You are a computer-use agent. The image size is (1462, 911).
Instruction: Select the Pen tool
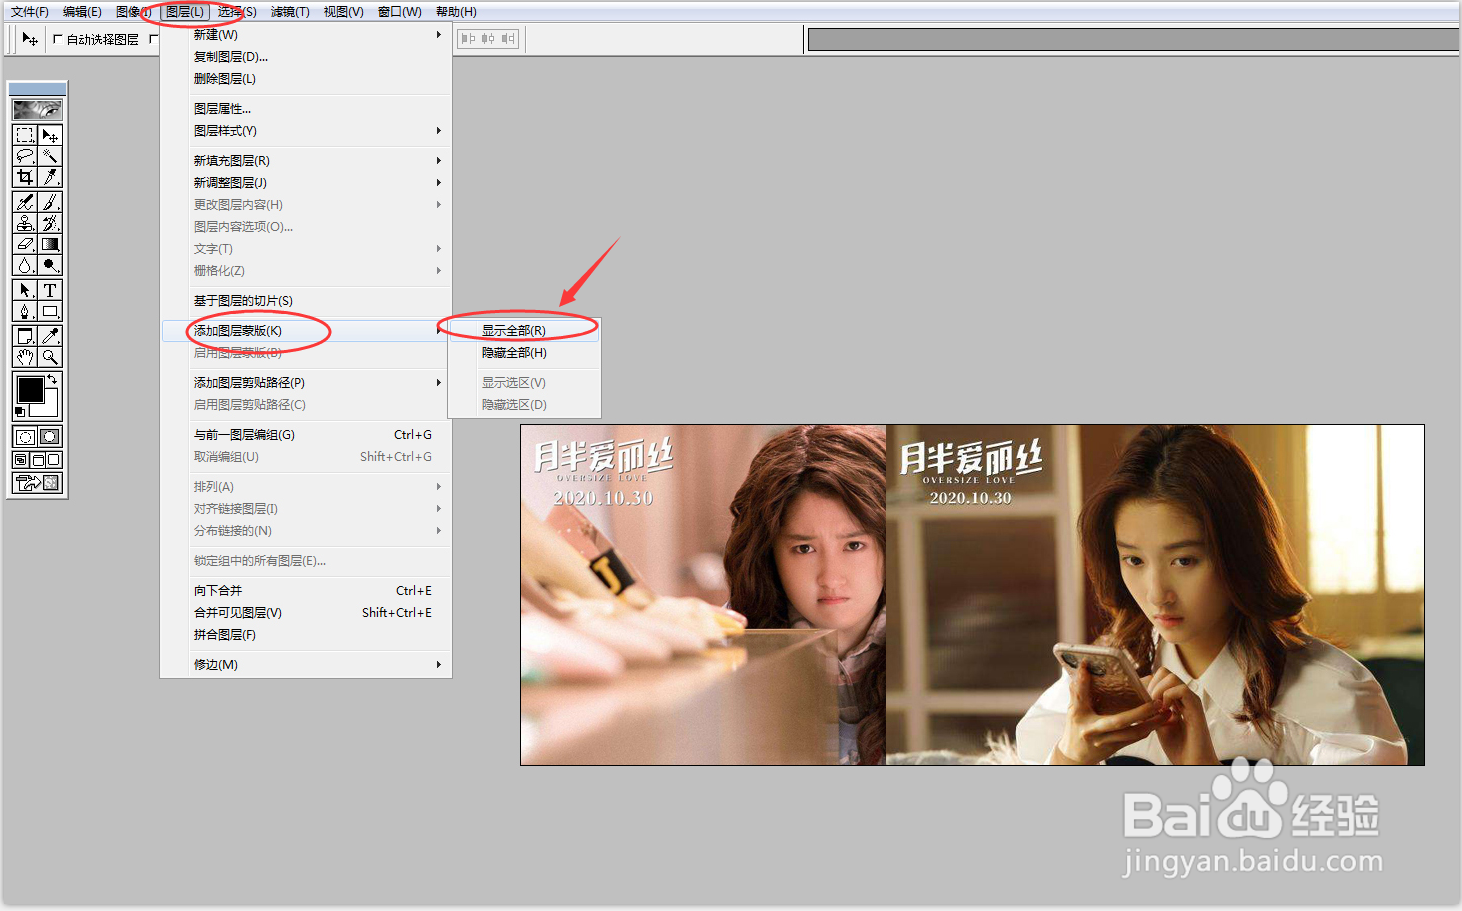point(25,311)
